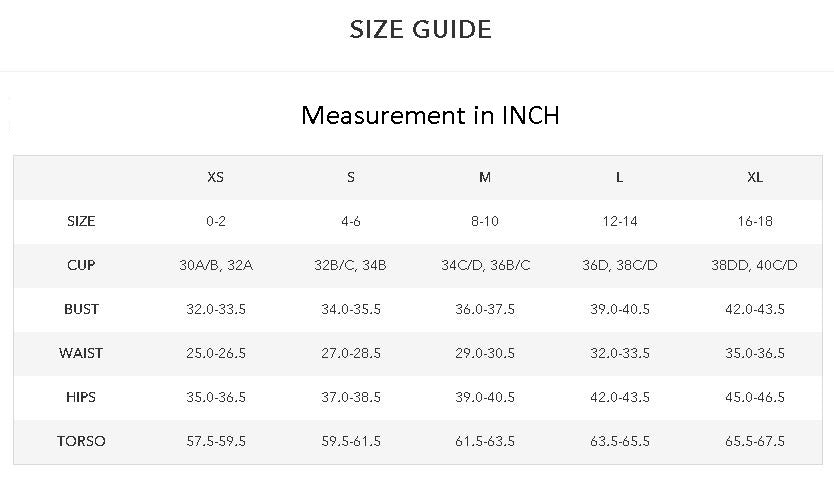This screenshot has width=834, height=489.
Task: Select the S column header
Action: (351, 177)
